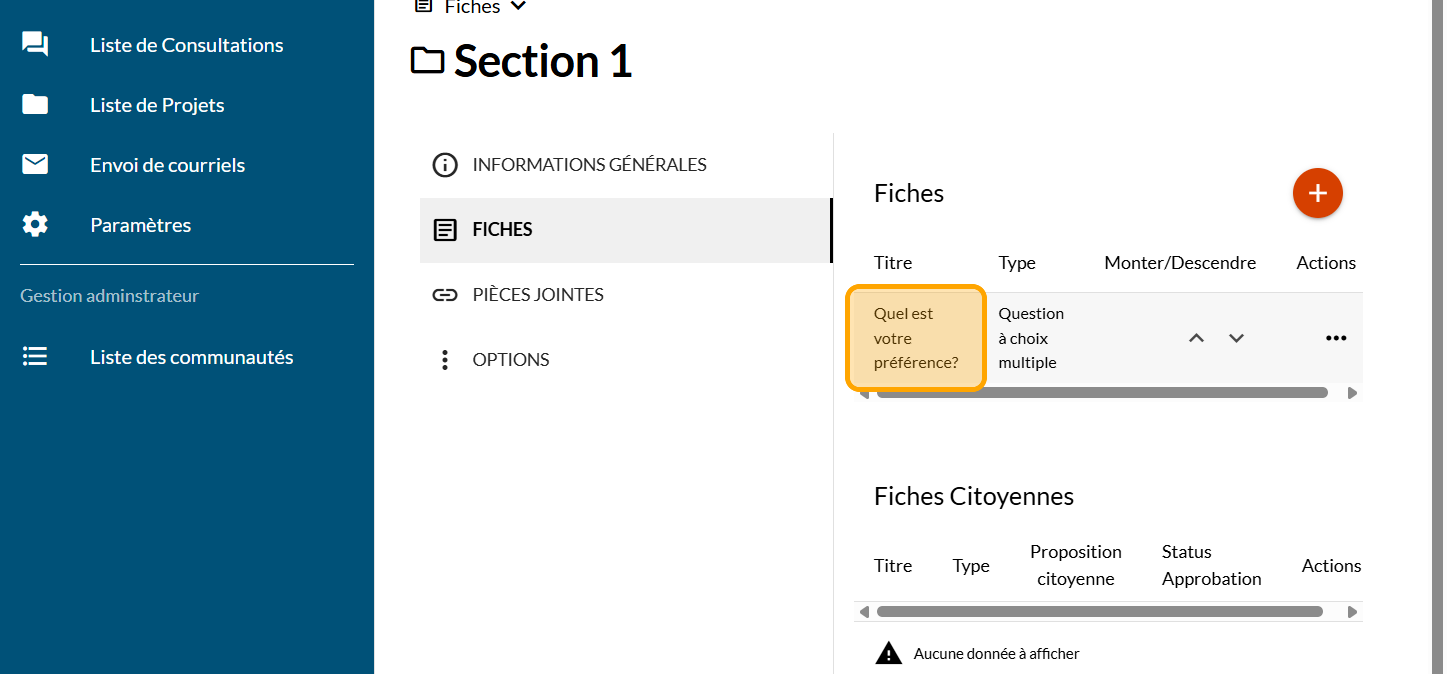Click the Envoi de courriels envelope icon
The image size is (1447, 674).
point(35,165)
